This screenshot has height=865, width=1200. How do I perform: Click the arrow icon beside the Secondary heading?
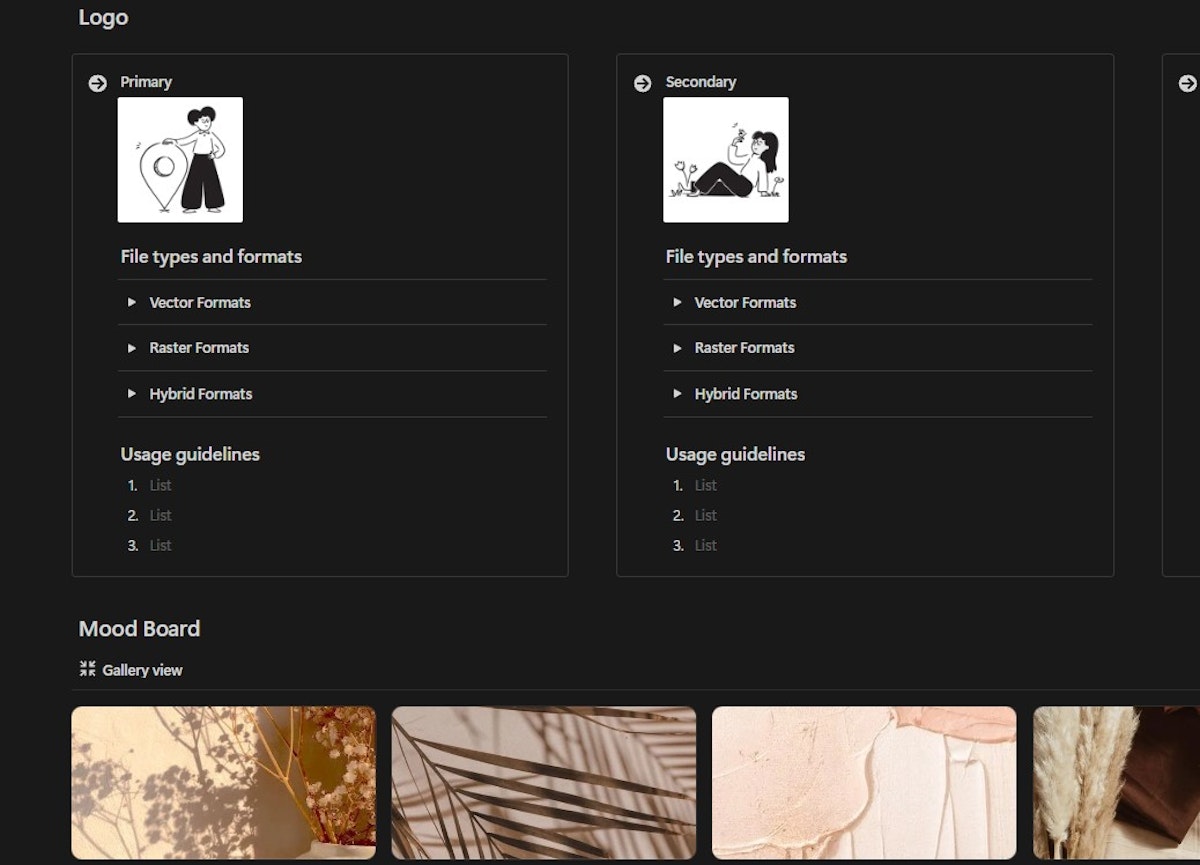tap(642, 83)
